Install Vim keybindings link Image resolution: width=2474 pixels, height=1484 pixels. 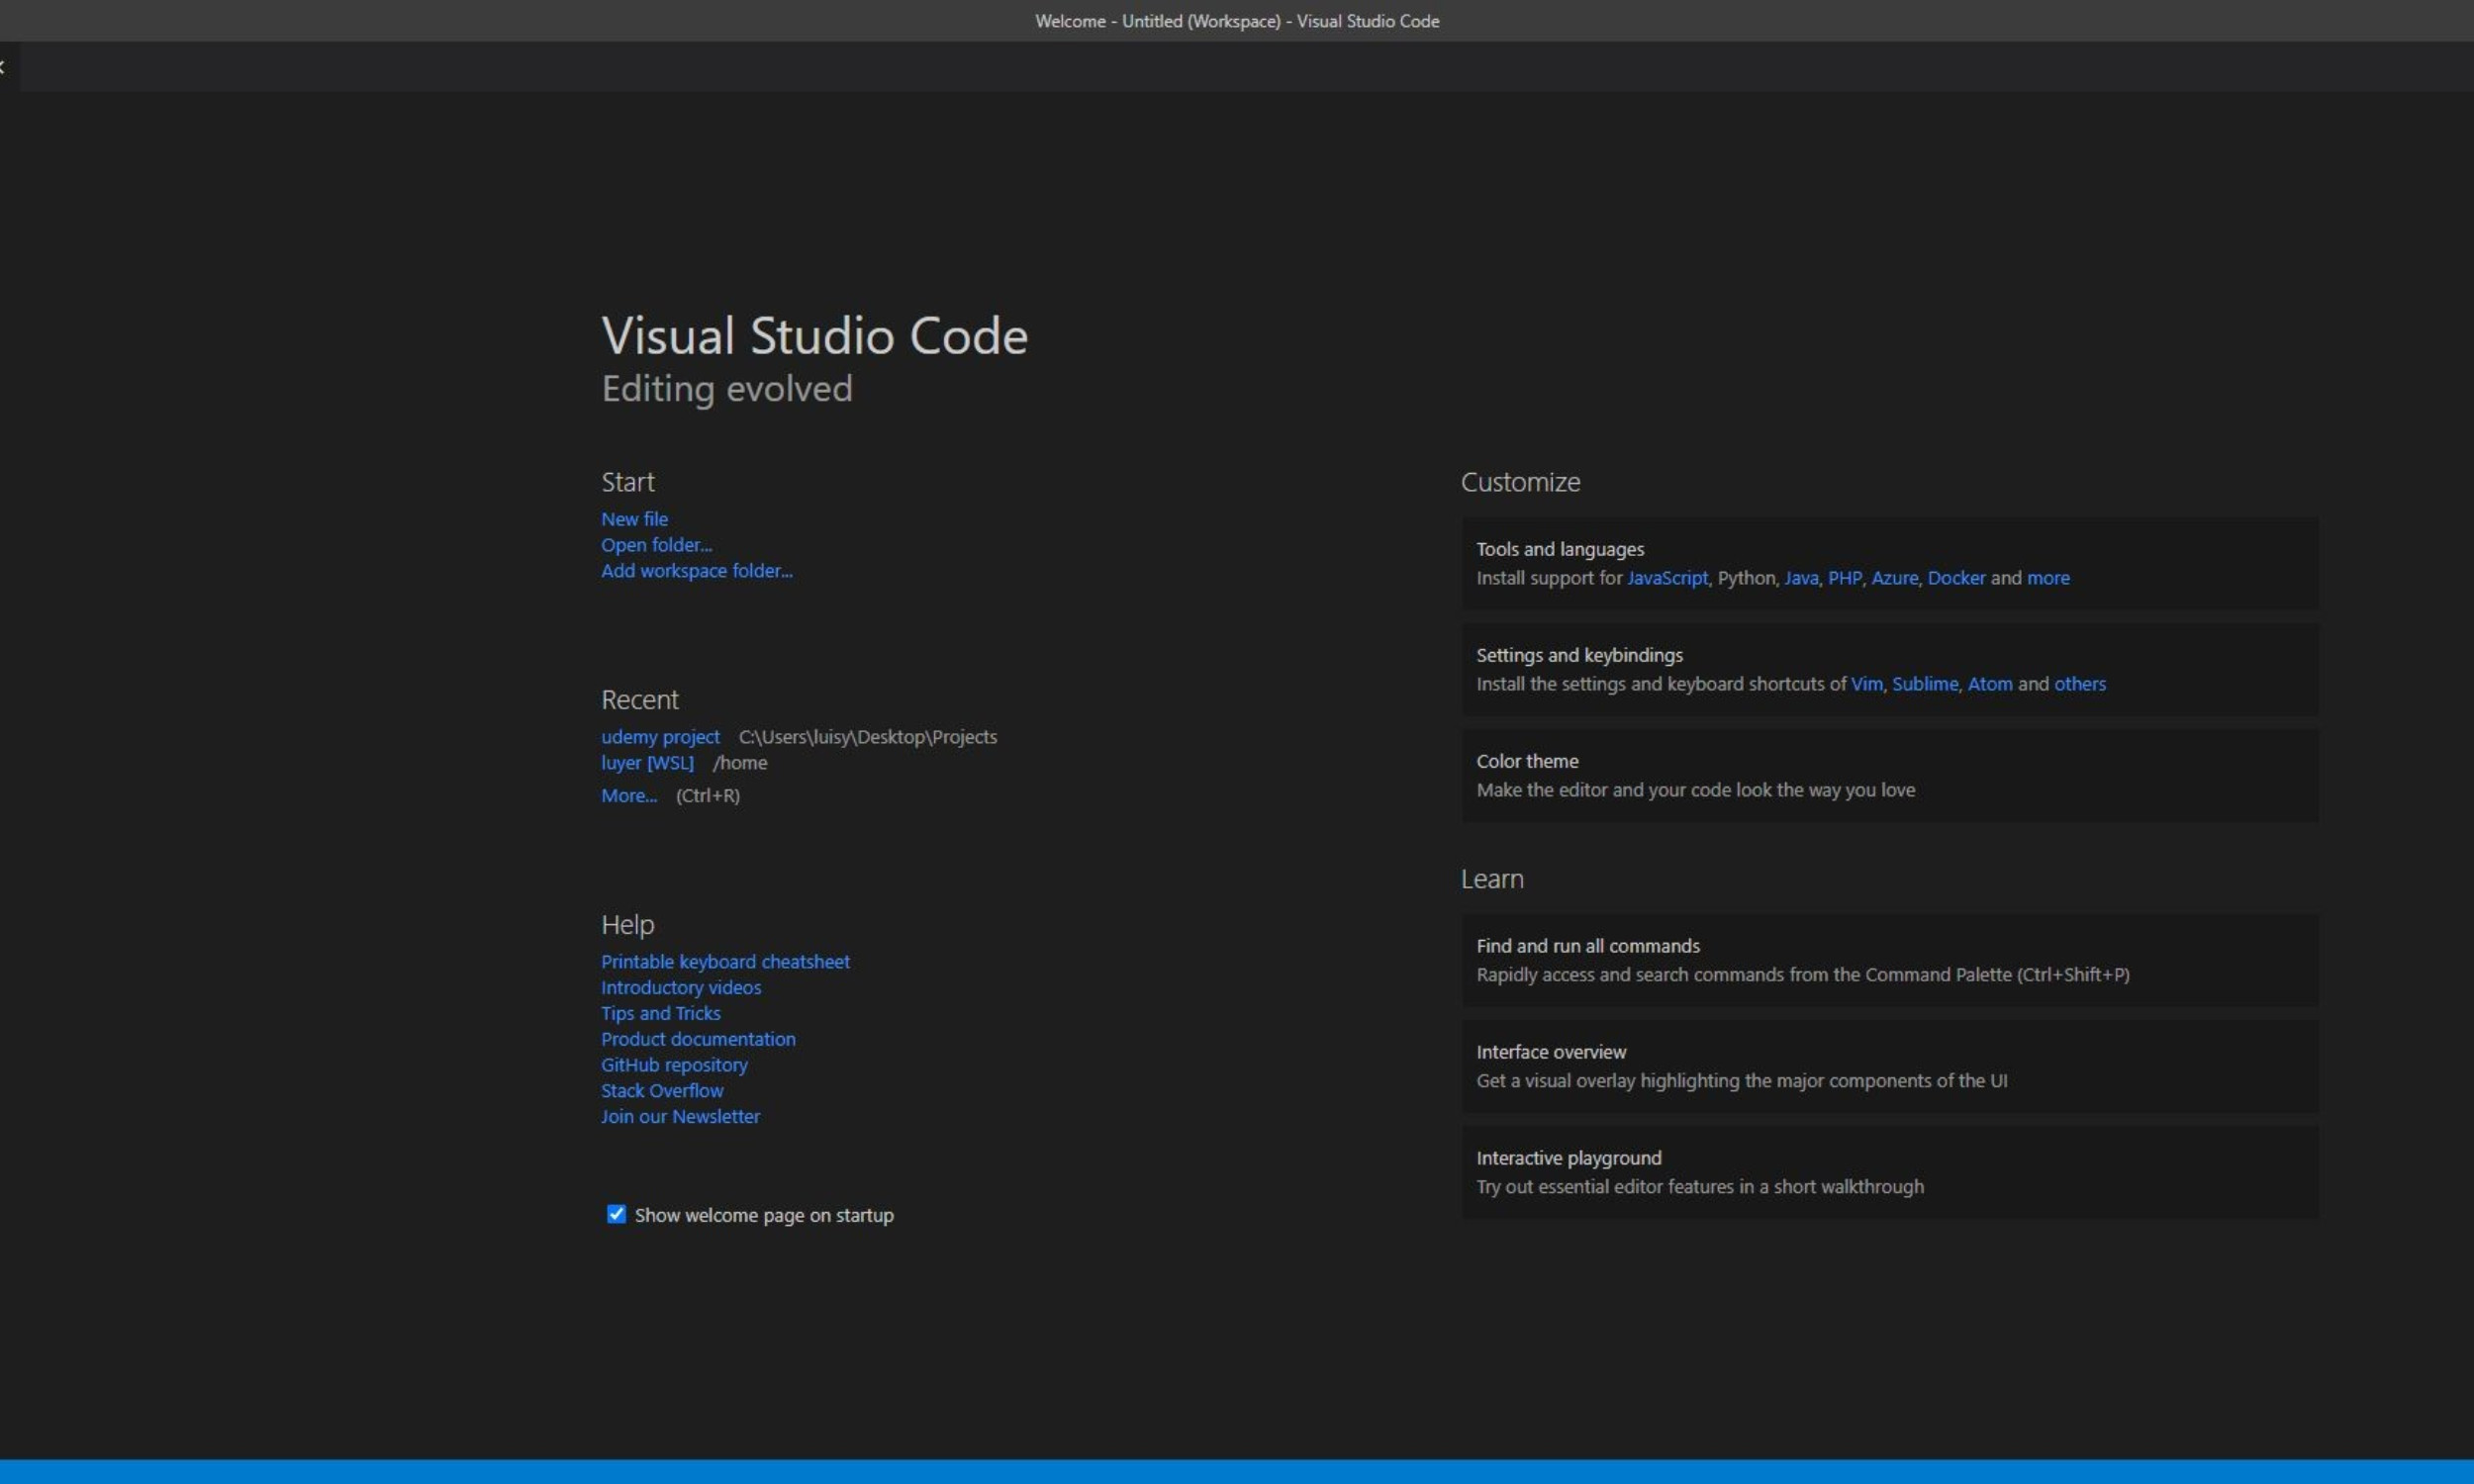(1866, 684)
